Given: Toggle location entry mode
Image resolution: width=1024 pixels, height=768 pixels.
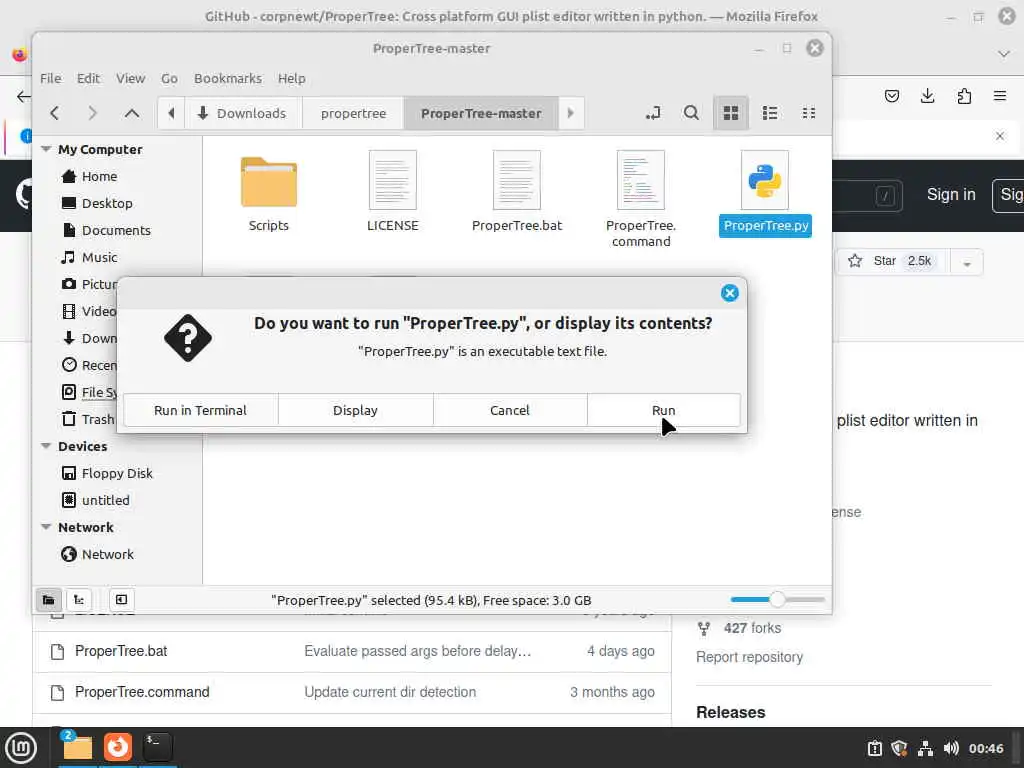Looking at the screenshot, I should [x=653, y=113].
